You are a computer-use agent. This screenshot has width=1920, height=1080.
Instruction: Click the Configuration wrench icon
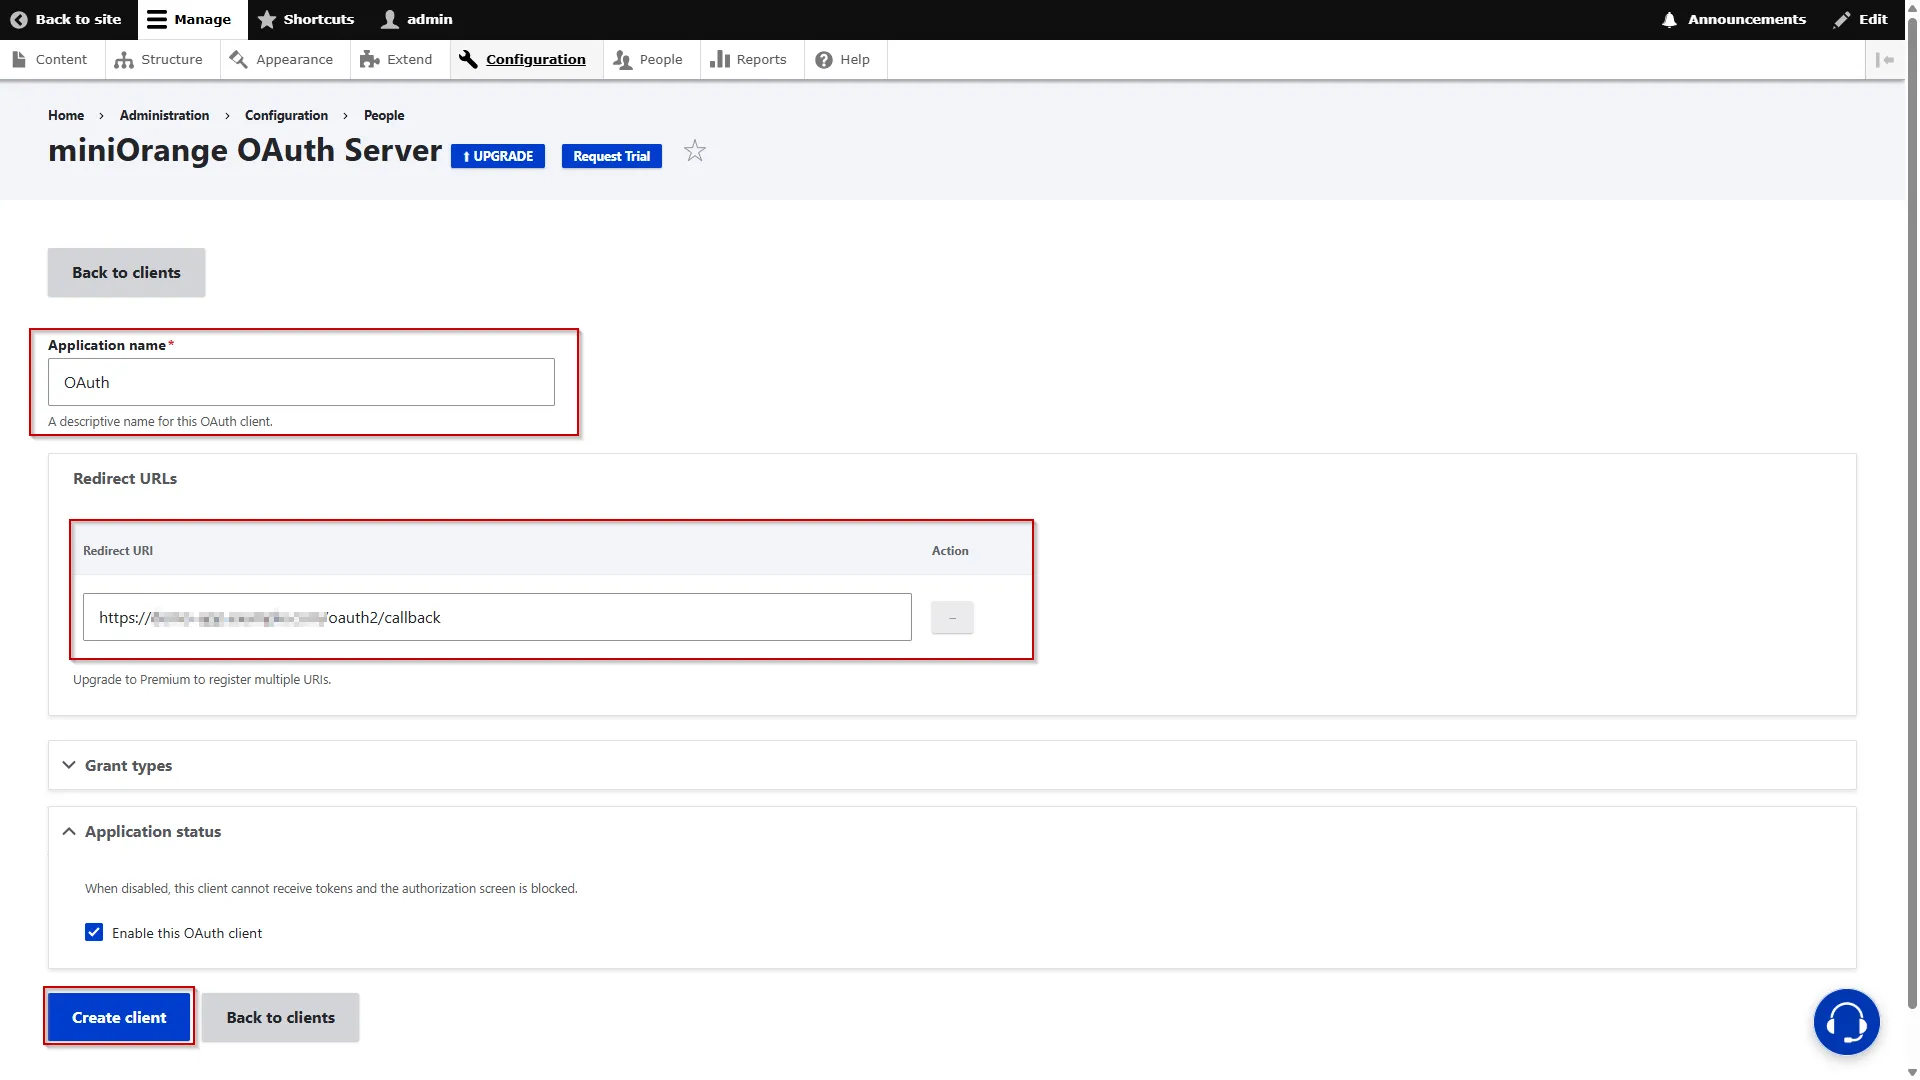(468, 60)
